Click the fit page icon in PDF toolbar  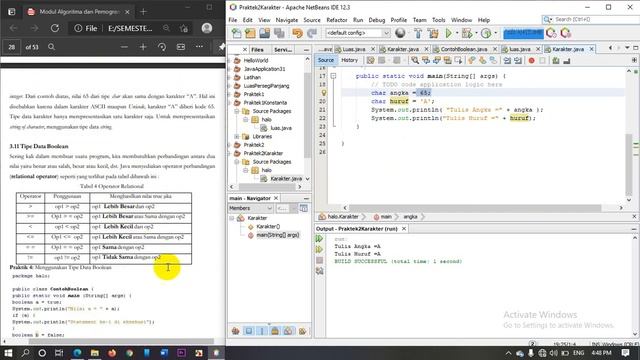(181, 47)
